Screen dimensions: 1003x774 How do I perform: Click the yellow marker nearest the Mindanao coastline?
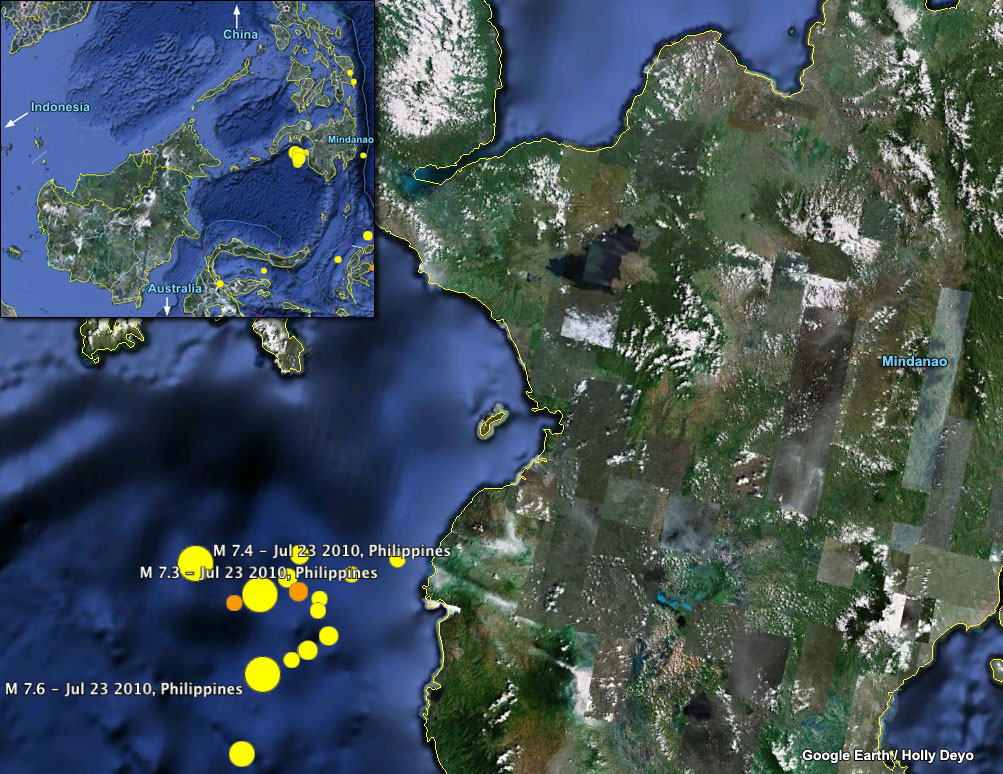(397, 560)
